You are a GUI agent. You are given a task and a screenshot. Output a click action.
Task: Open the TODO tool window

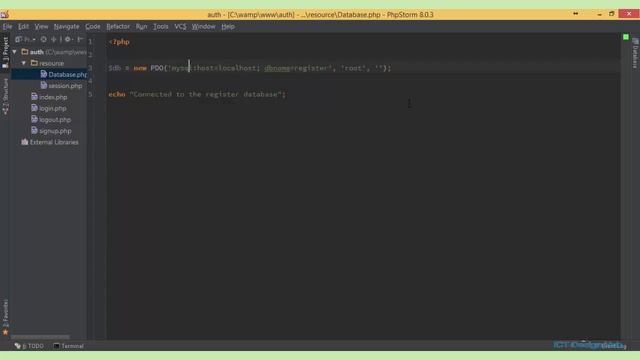[x=29, y=346]
